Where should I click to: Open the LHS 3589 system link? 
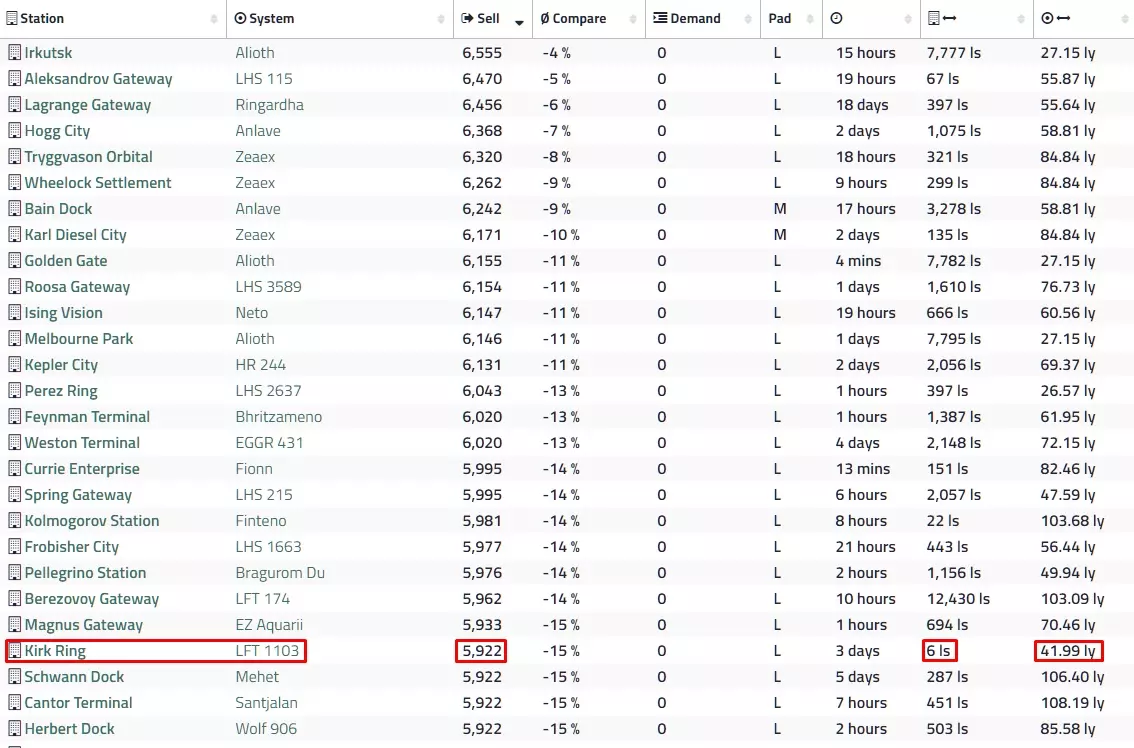(x=268, y=287)
